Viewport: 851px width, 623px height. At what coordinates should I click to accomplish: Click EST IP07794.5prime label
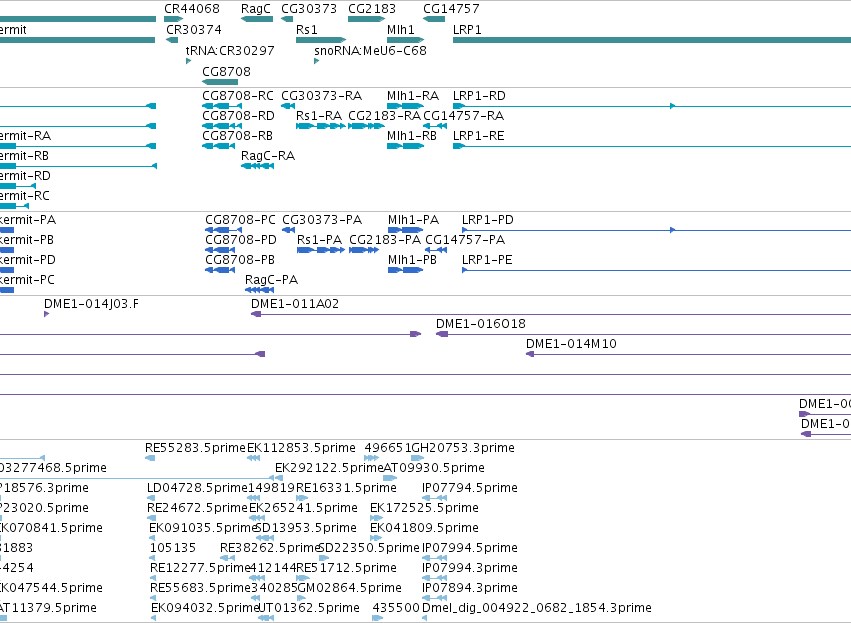[x=470, y=488]
